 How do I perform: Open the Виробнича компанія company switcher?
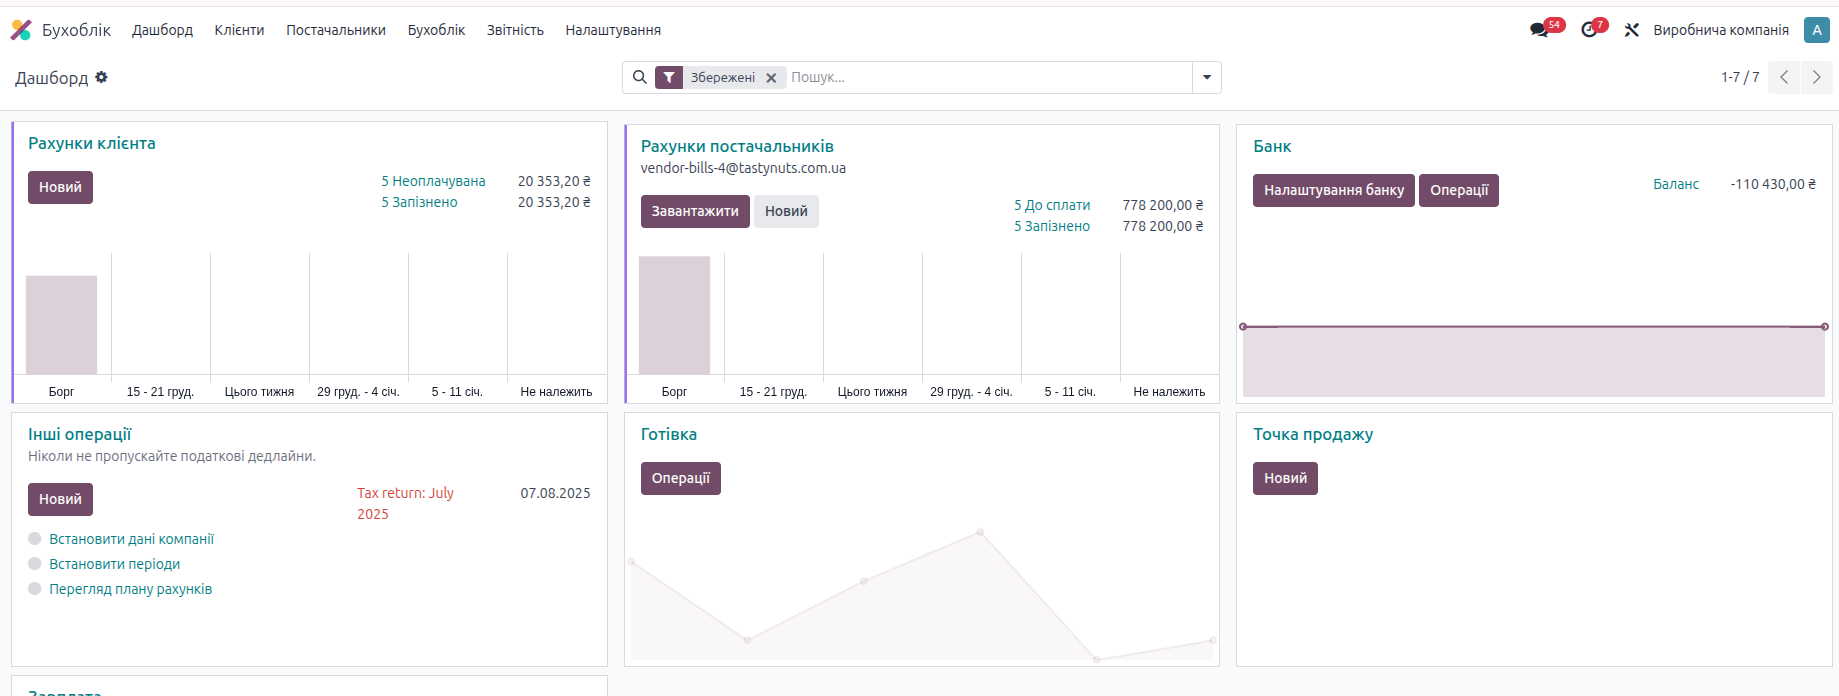click(1720, 30)
